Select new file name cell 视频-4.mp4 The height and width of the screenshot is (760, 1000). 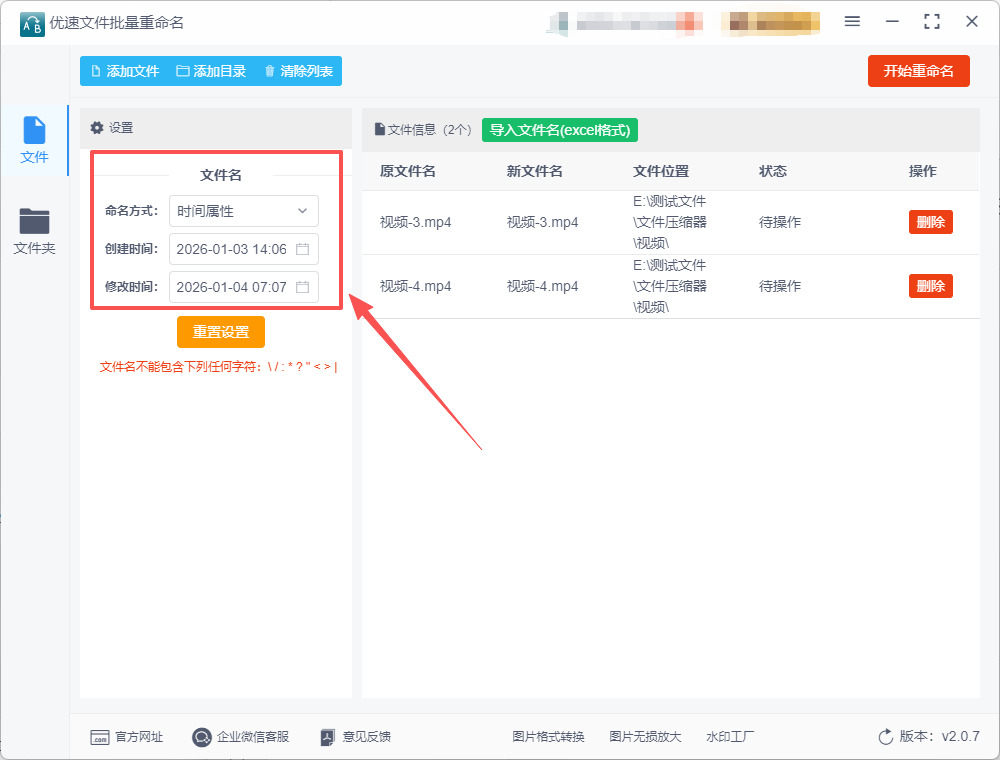coord(542,286)
